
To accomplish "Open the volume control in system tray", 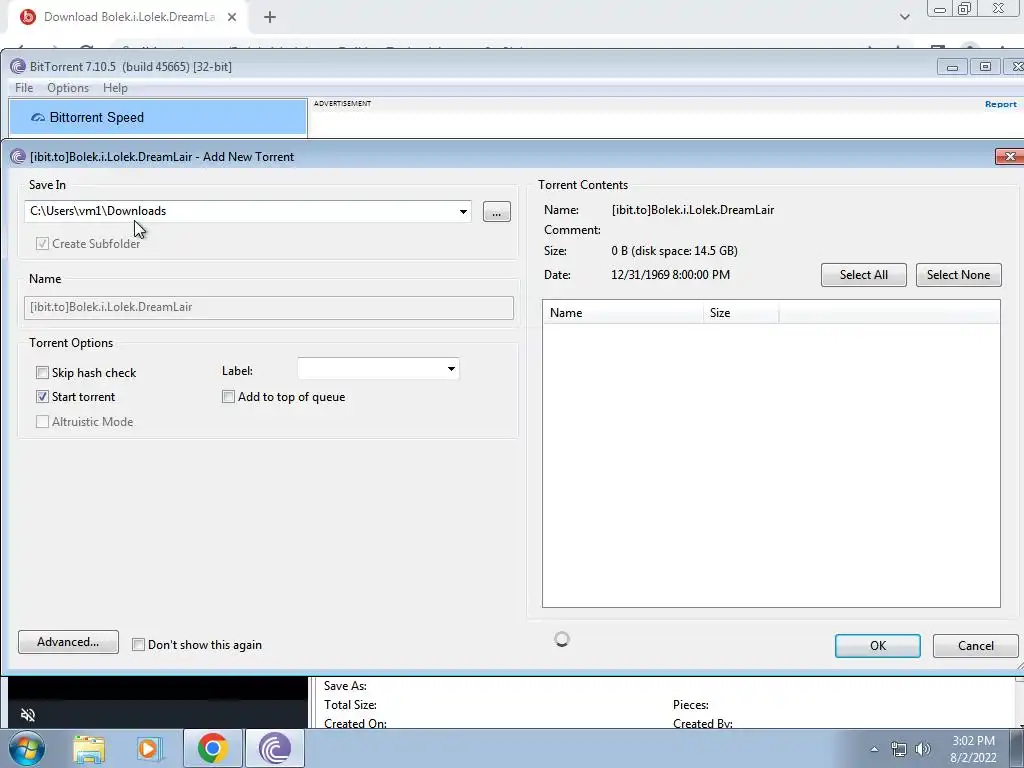I will click(x=923, y=749).
